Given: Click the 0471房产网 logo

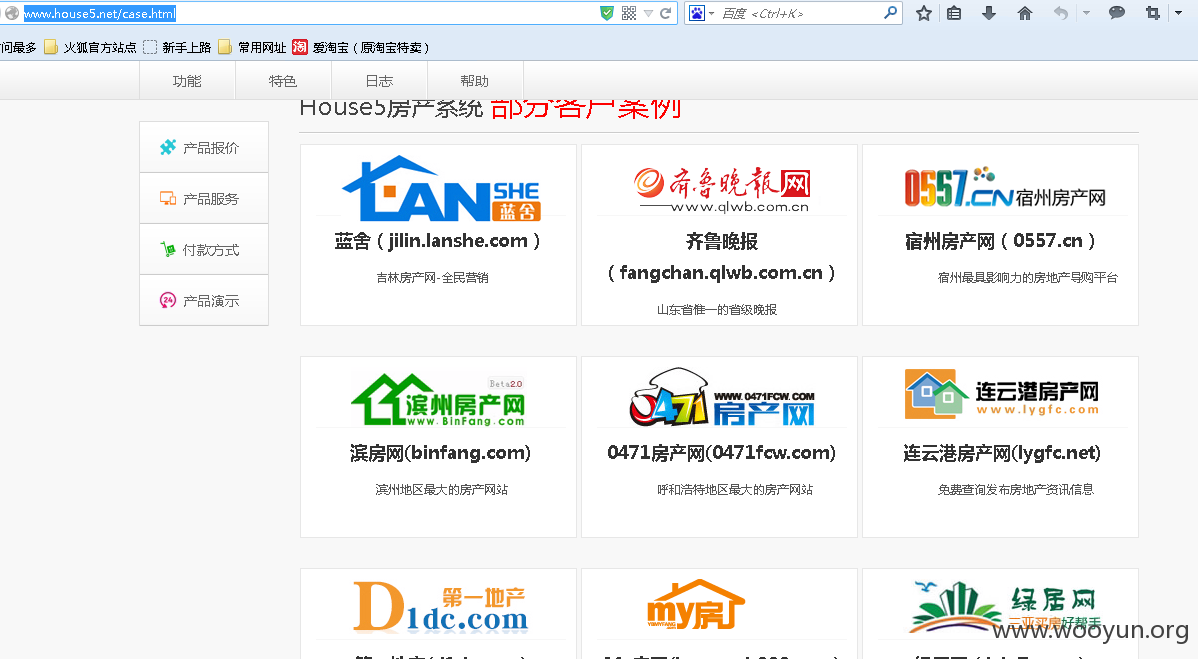Looking at the screenshot, I should pos(722,397).
